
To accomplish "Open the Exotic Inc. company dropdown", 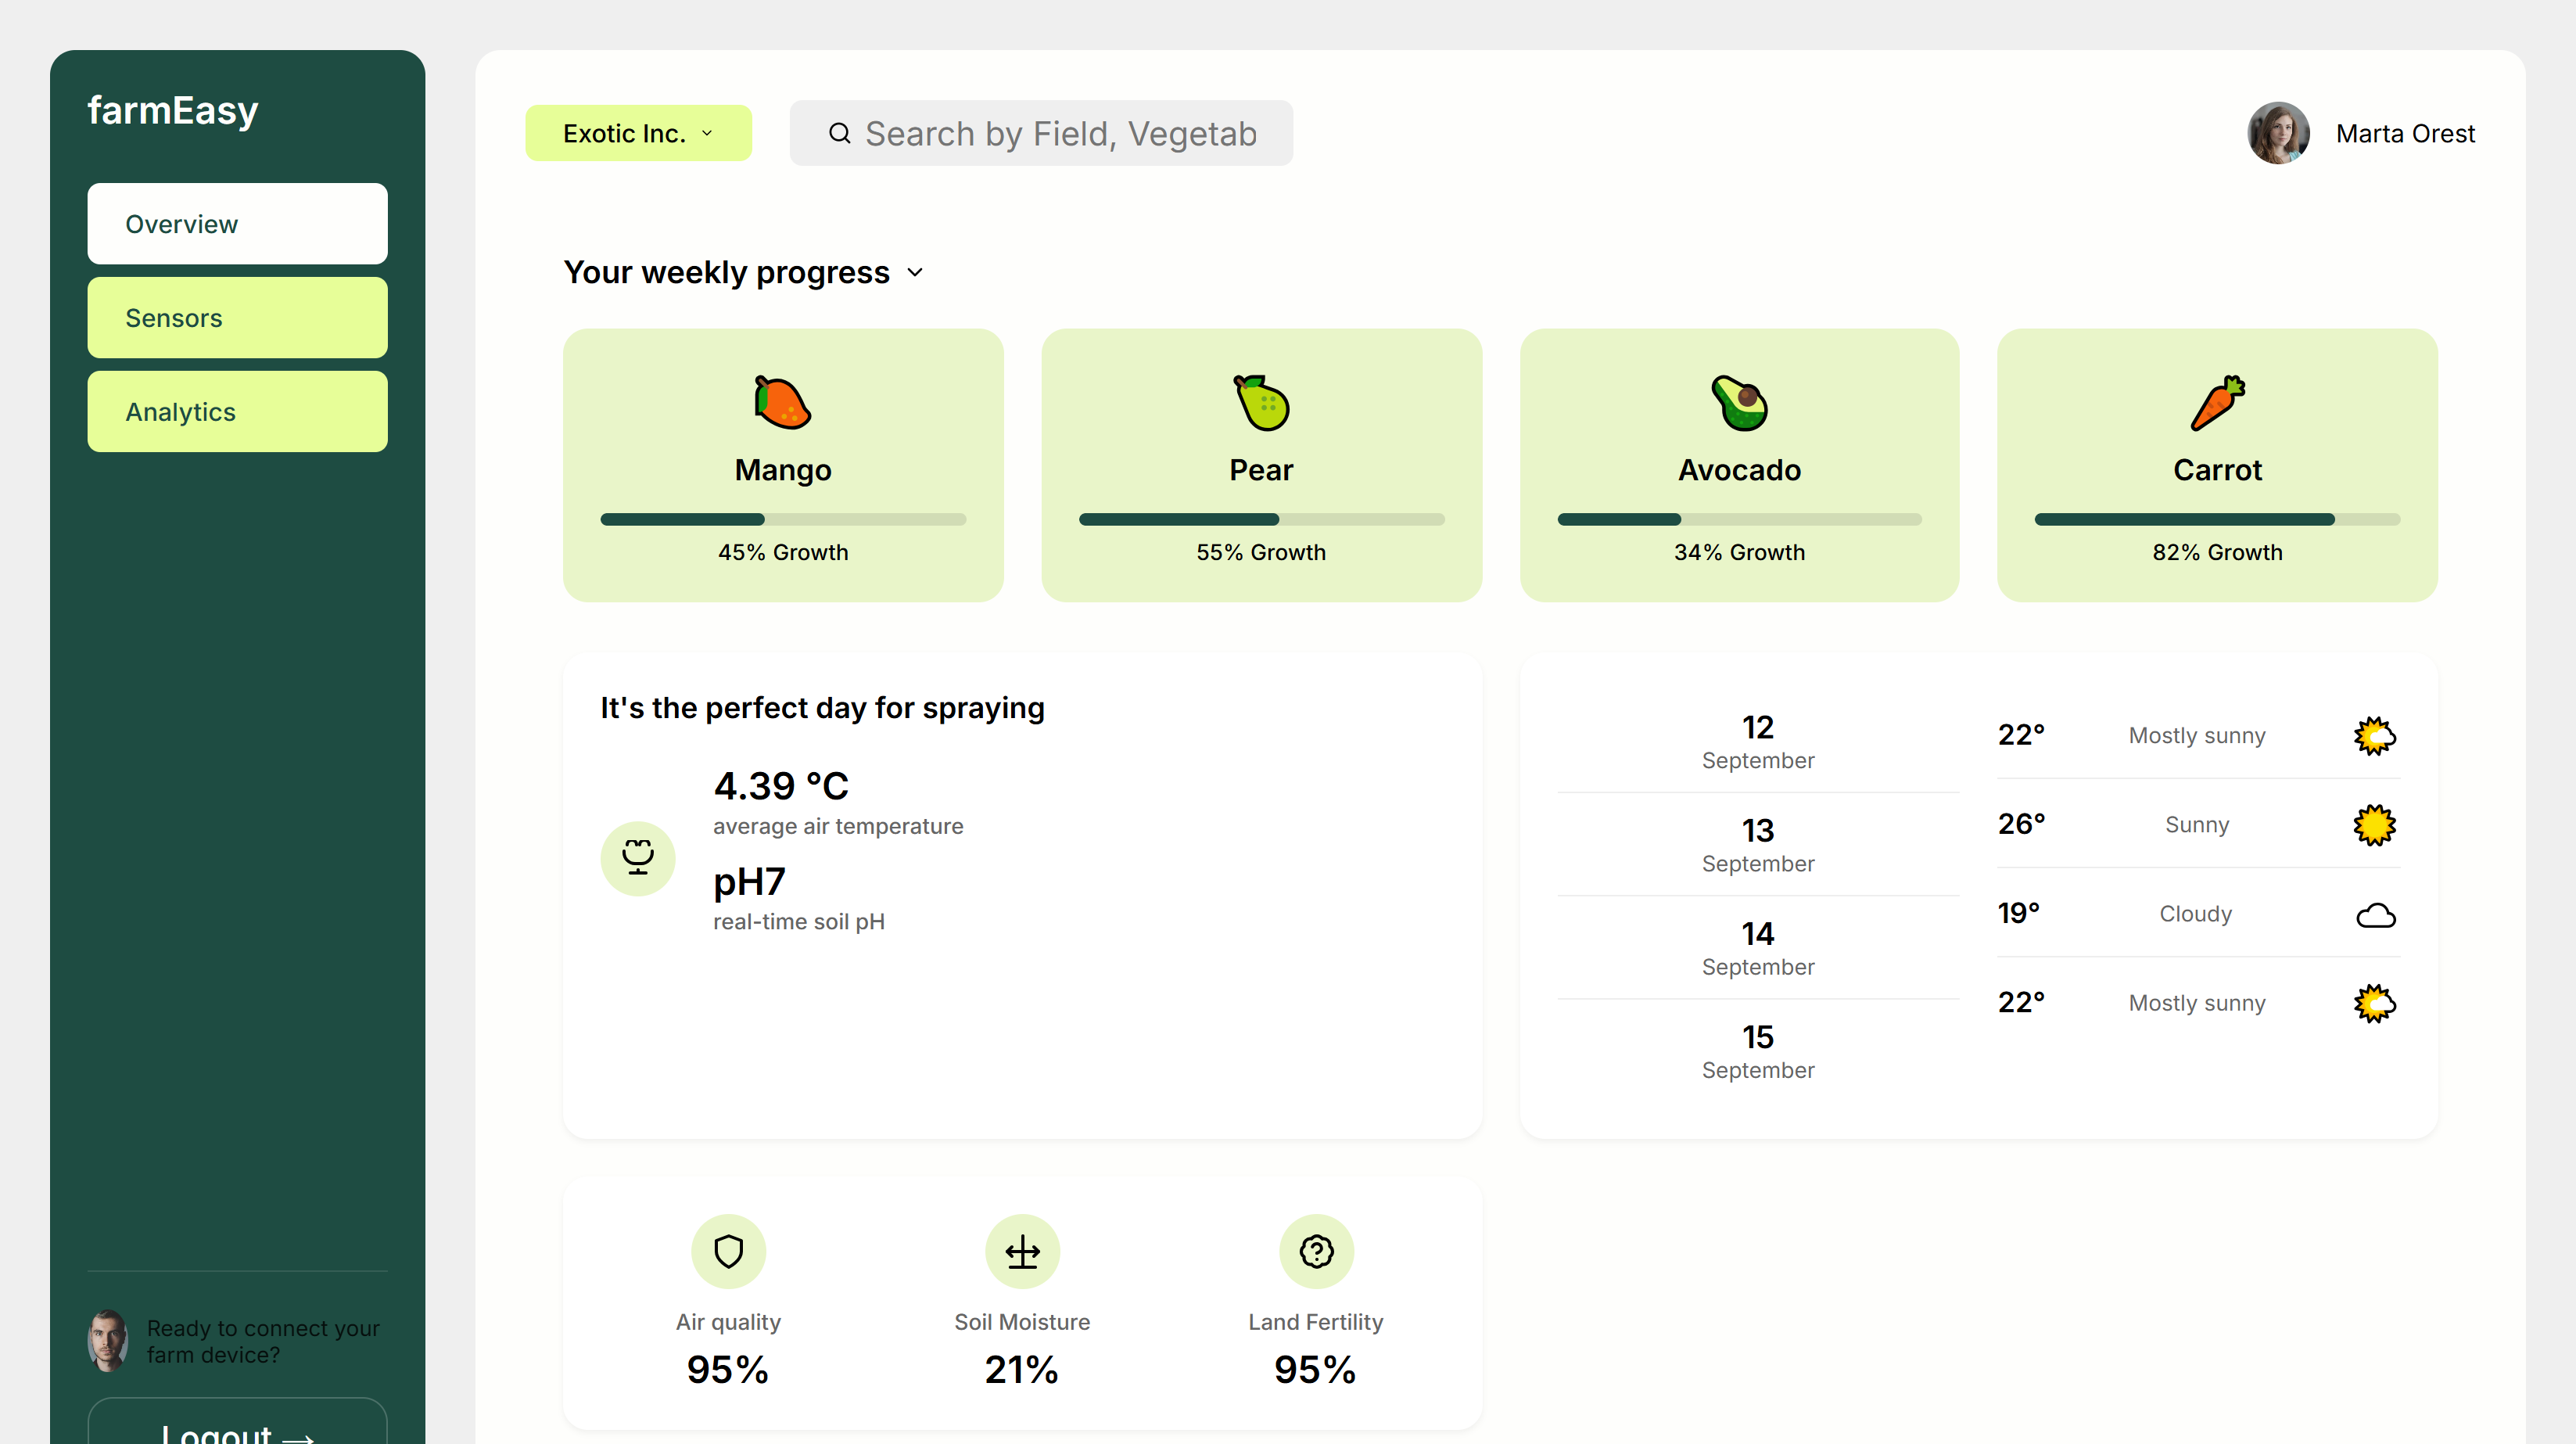I will (638, 133).
